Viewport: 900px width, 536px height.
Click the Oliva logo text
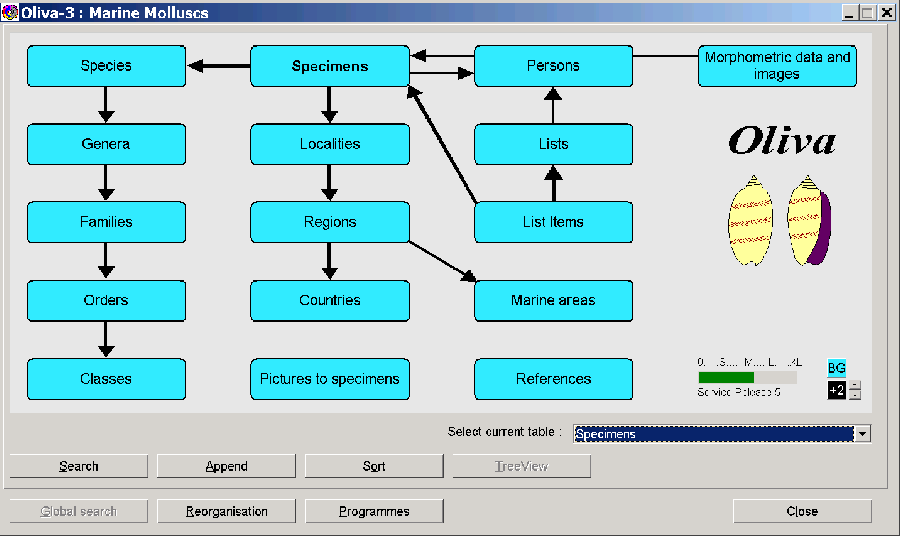click(781, 140)
